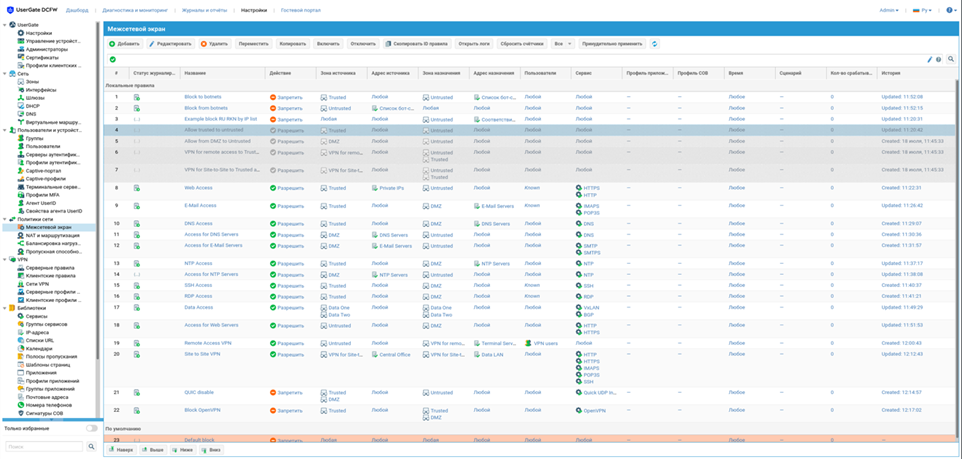
Task: Click search icon next to sidebar Поиск field
Action: coord(91,447)
